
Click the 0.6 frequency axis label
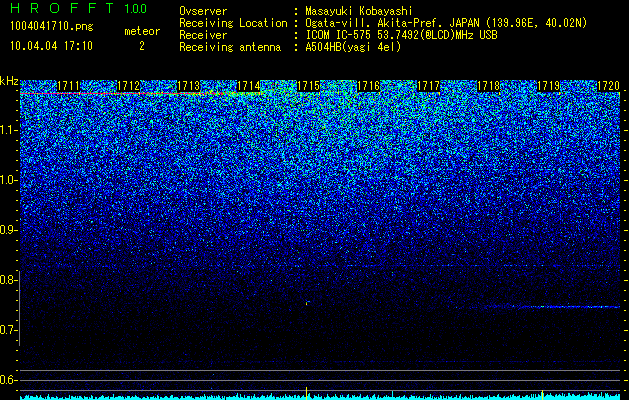(9, 380)
